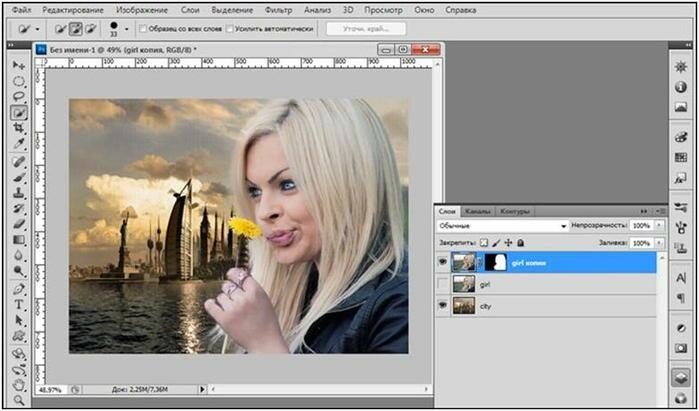Open the Navigator panel icon in dock
Image resolution: width=699 pixels, height=411 pixels.
click(x=681, y=67)
